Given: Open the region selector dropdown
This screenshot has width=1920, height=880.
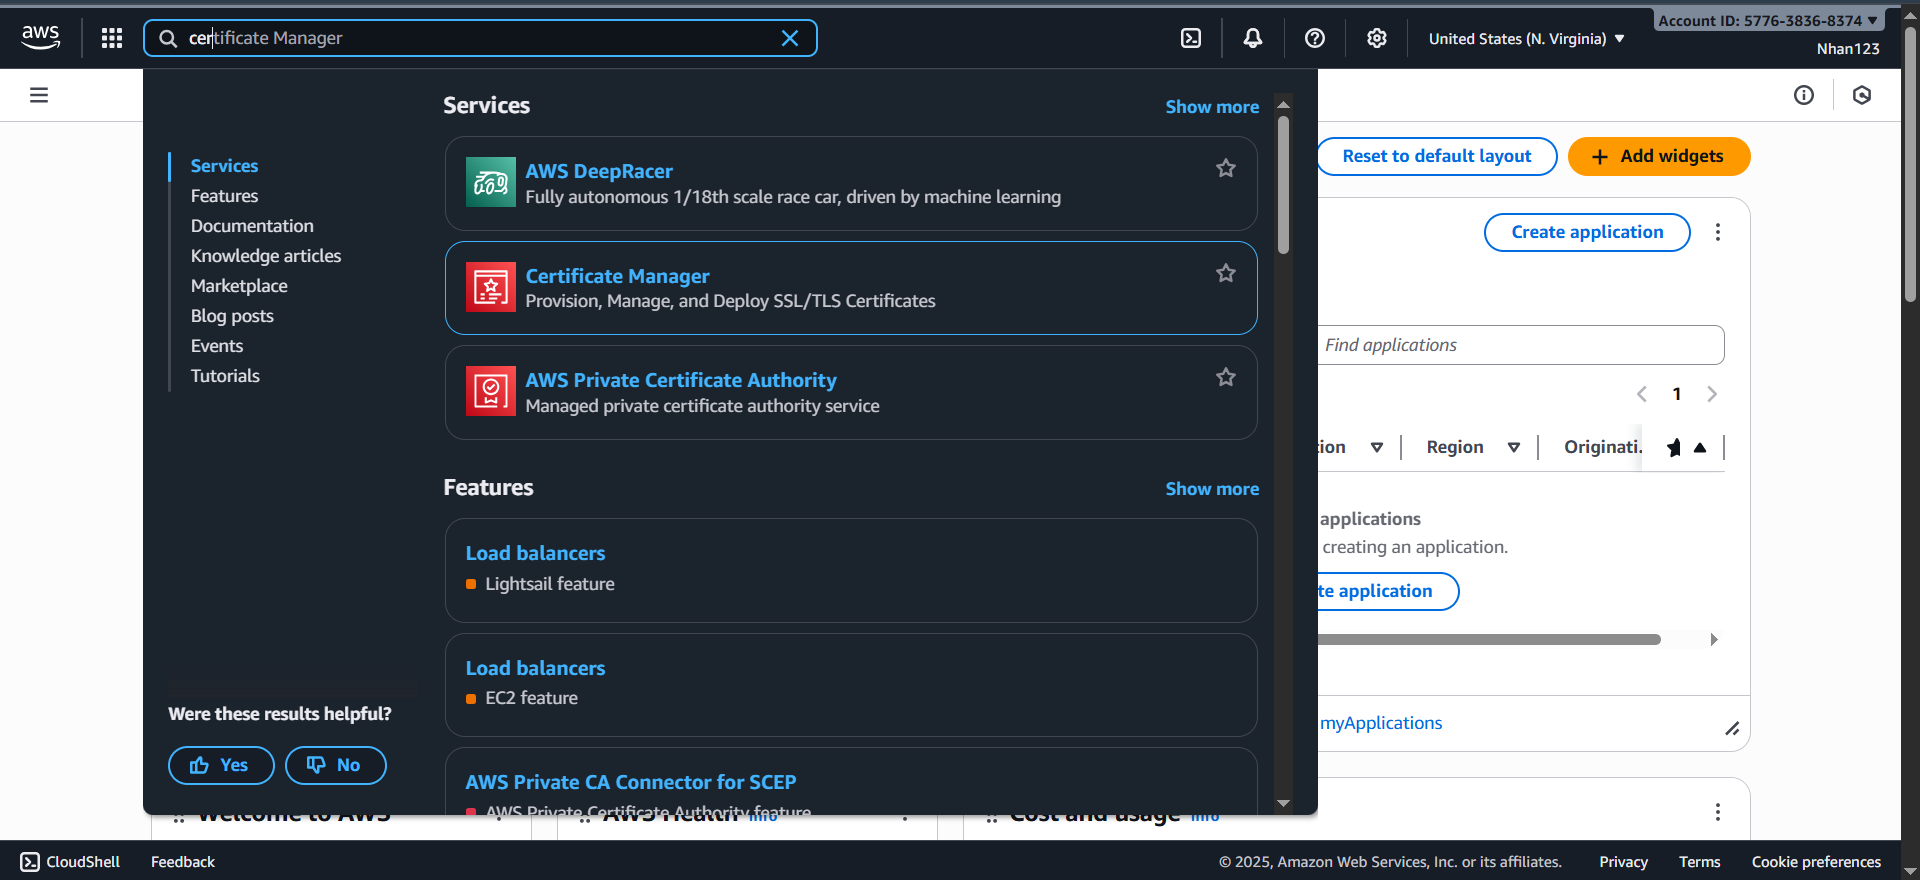Looking at the screenshot, I should [1526, 39].
